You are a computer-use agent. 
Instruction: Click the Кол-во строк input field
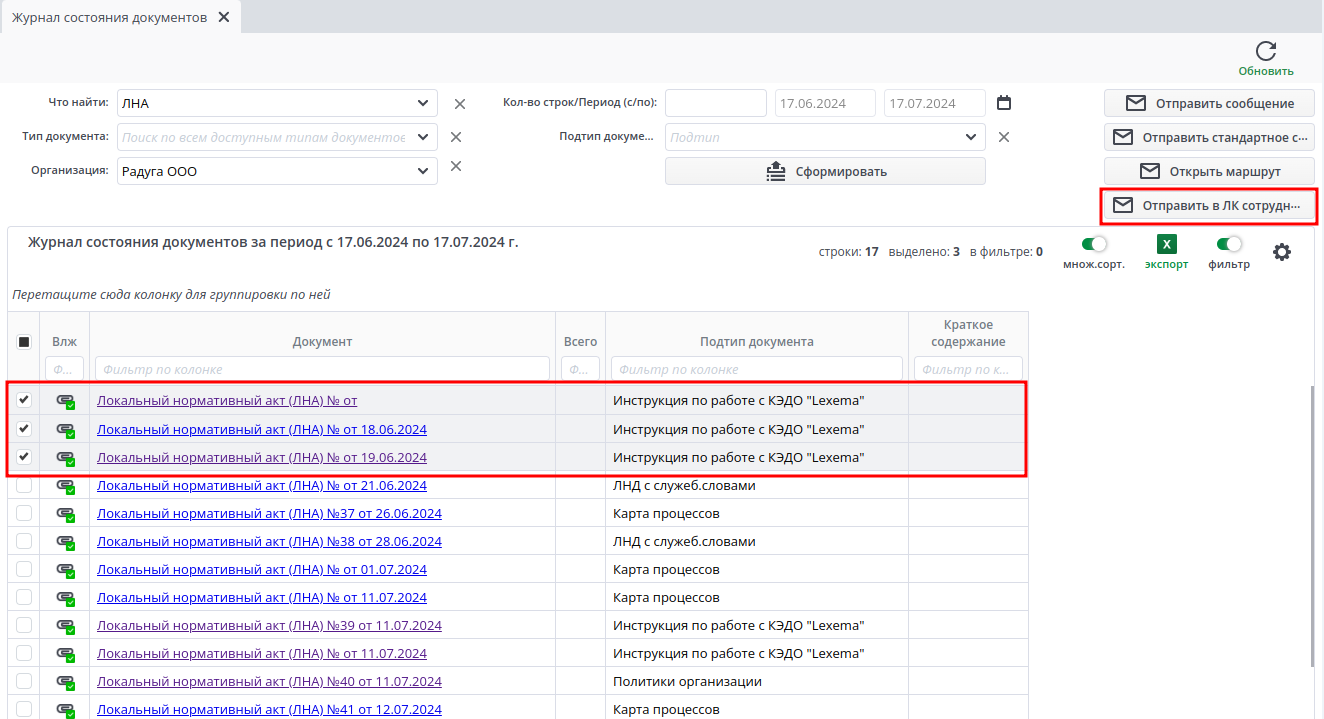(715, 103)
